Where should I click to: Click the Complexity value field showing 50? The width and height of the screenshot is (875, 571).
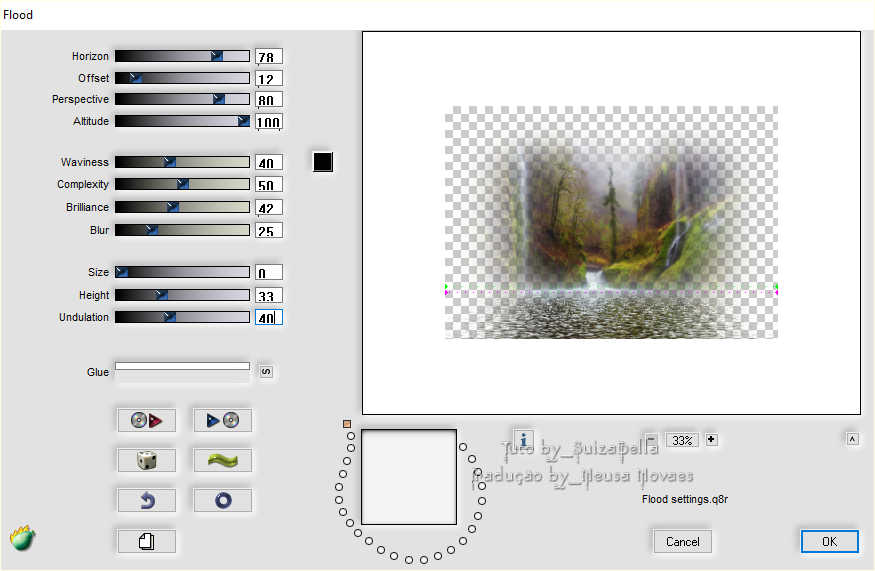(269, 185)
